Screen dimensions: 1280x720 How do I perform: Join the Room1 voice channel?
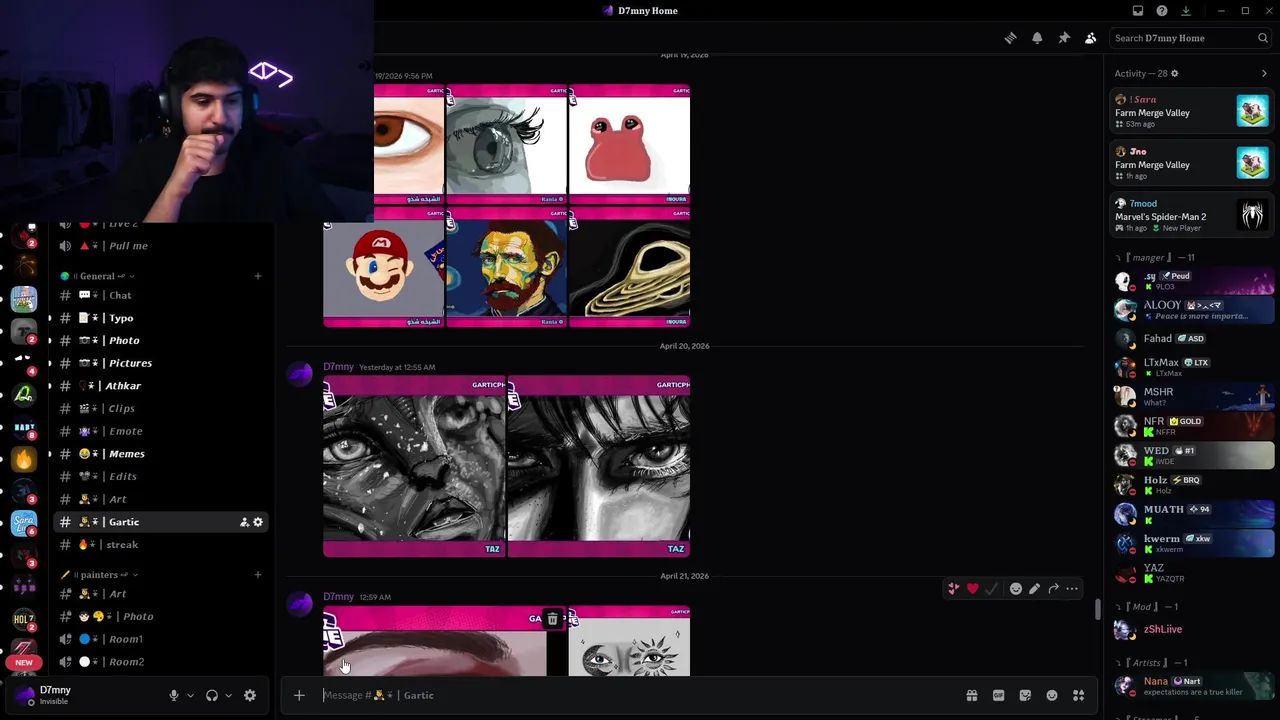pos(160,639)
